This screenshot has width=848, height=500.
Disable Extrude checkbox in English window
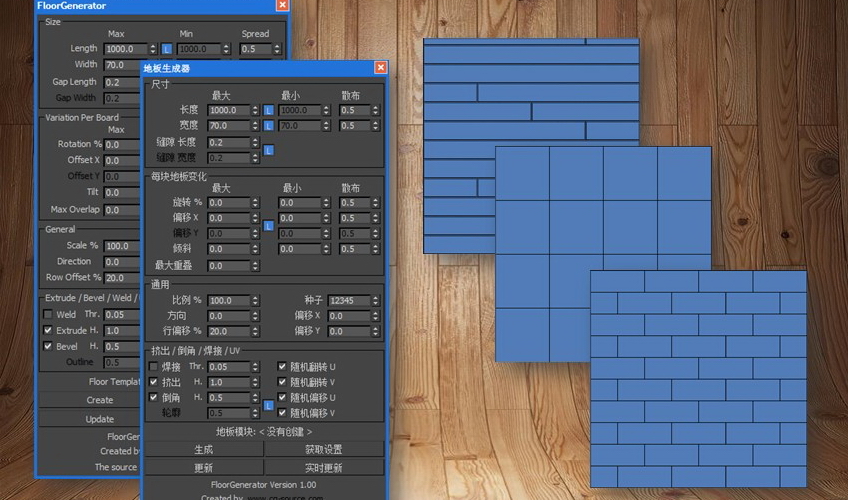click(48, 330)
